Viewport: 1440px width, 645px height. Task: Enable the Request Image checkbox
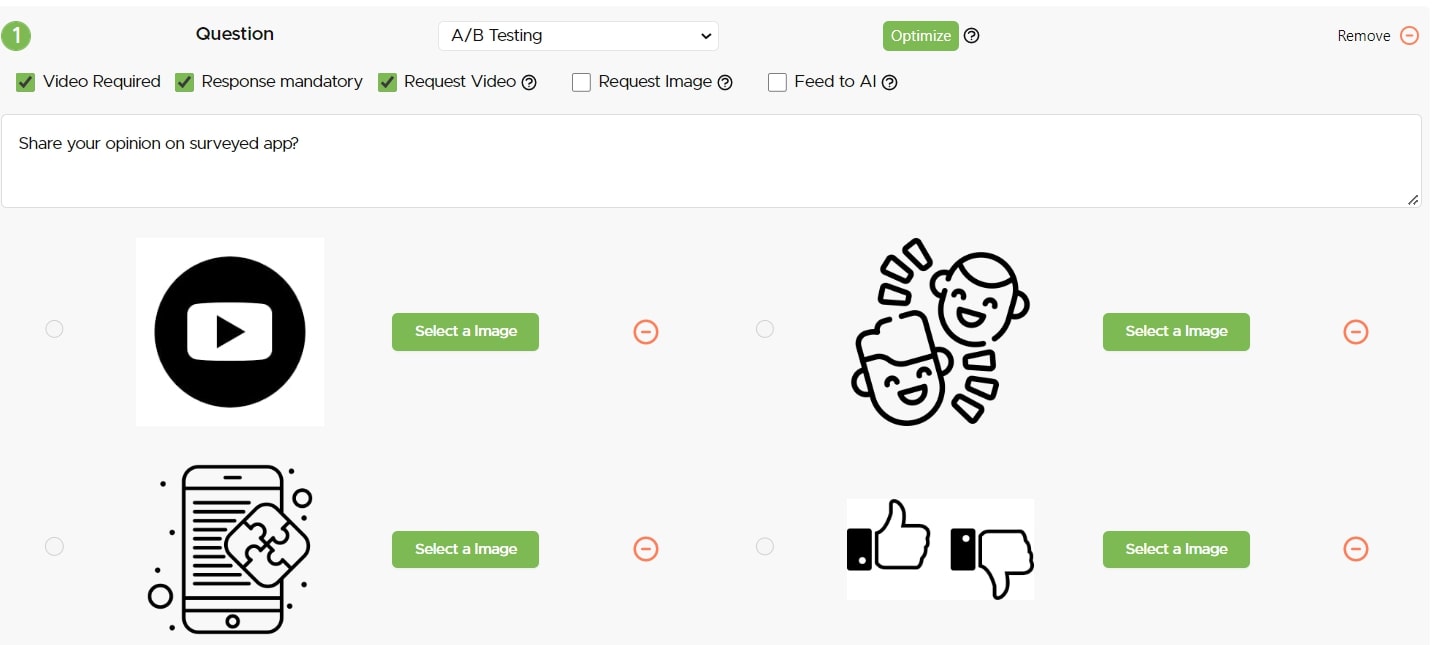click(x=581, y=82)
